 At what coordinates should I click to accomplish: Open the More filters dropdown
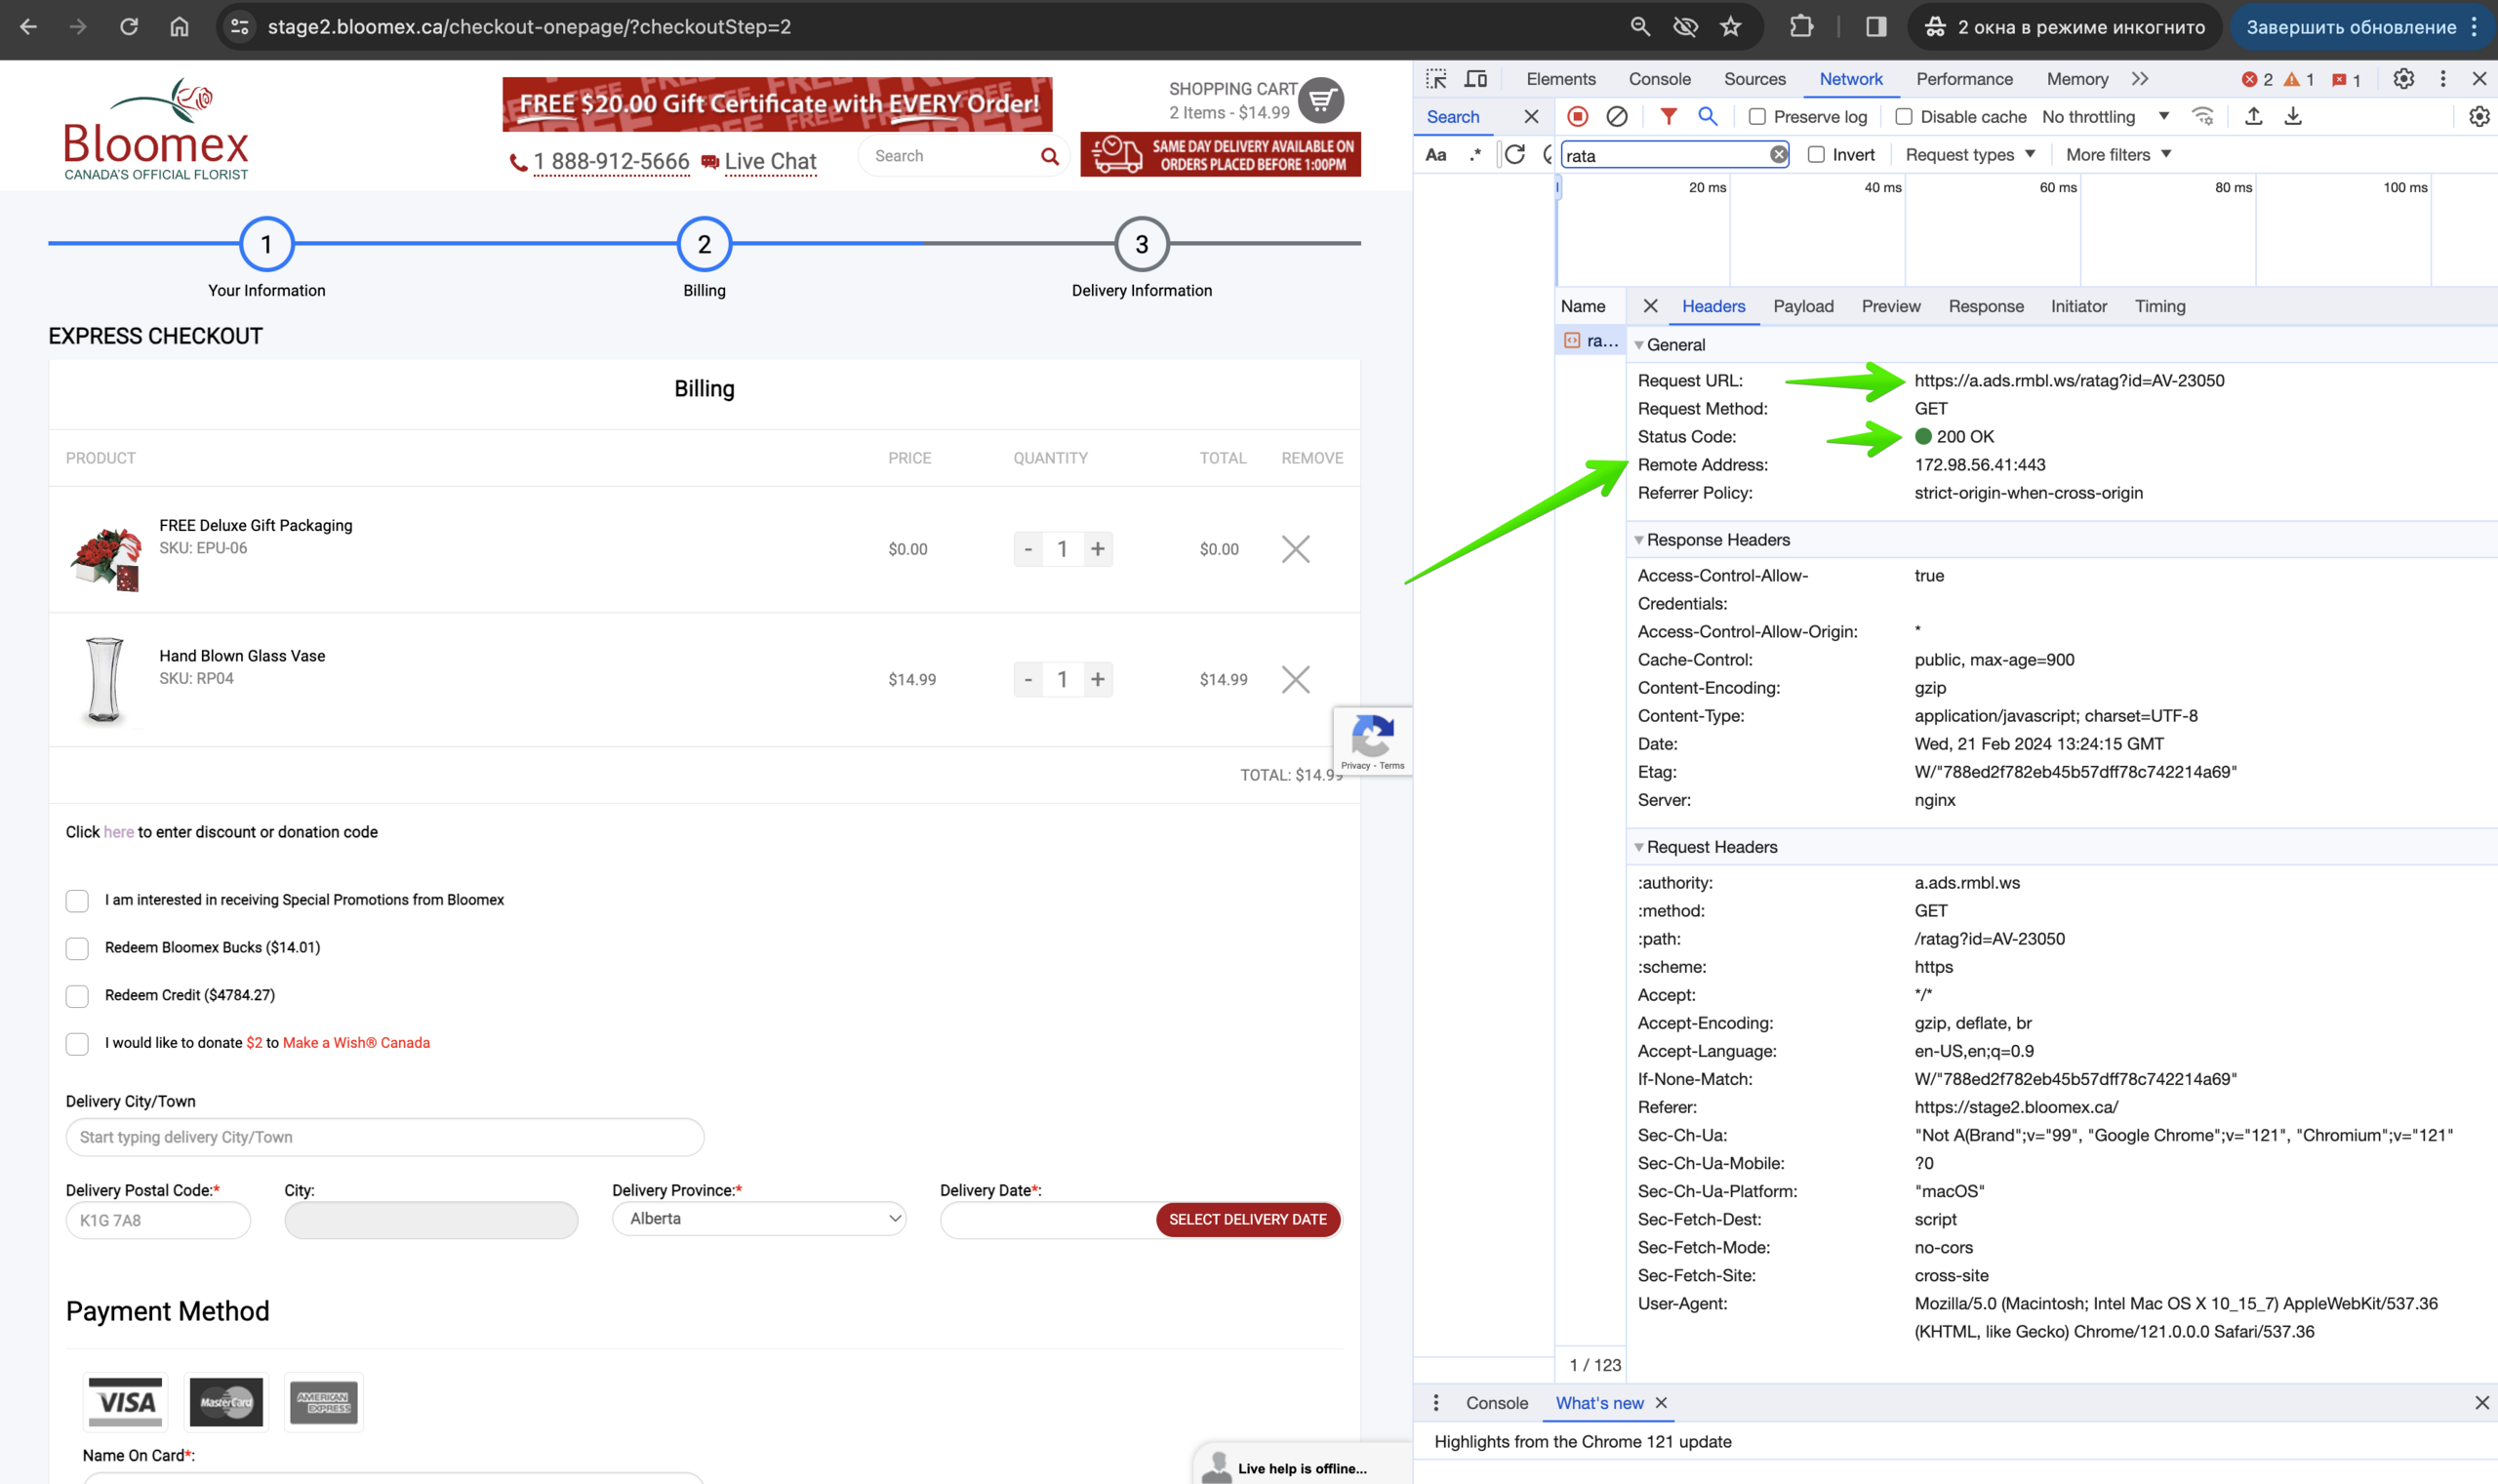click(x=2119, y=155)
